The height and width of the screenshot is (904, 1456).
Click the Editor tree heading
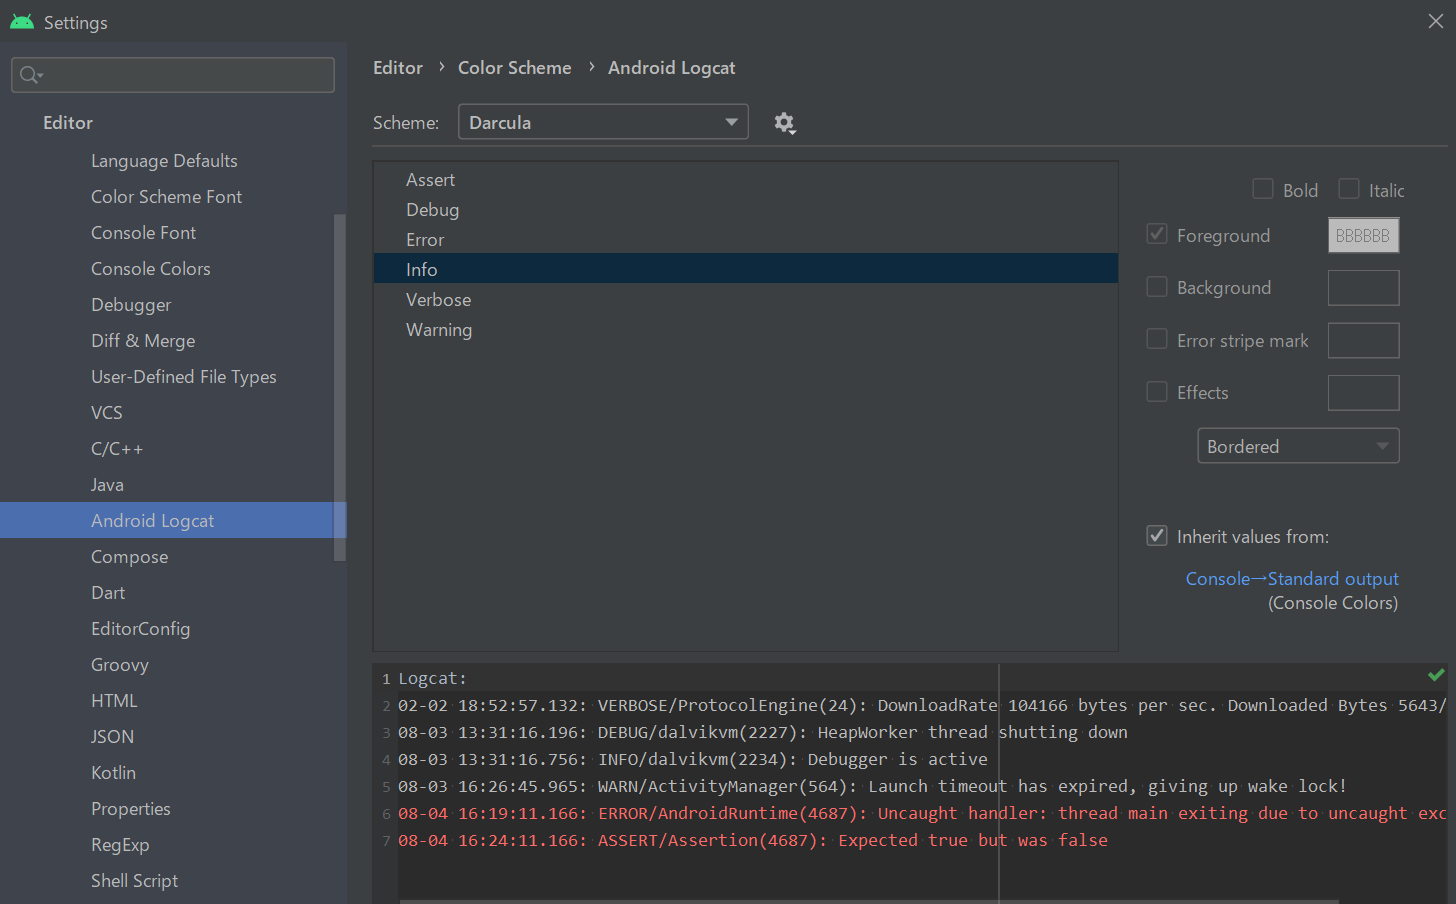(x=68, y=123)
